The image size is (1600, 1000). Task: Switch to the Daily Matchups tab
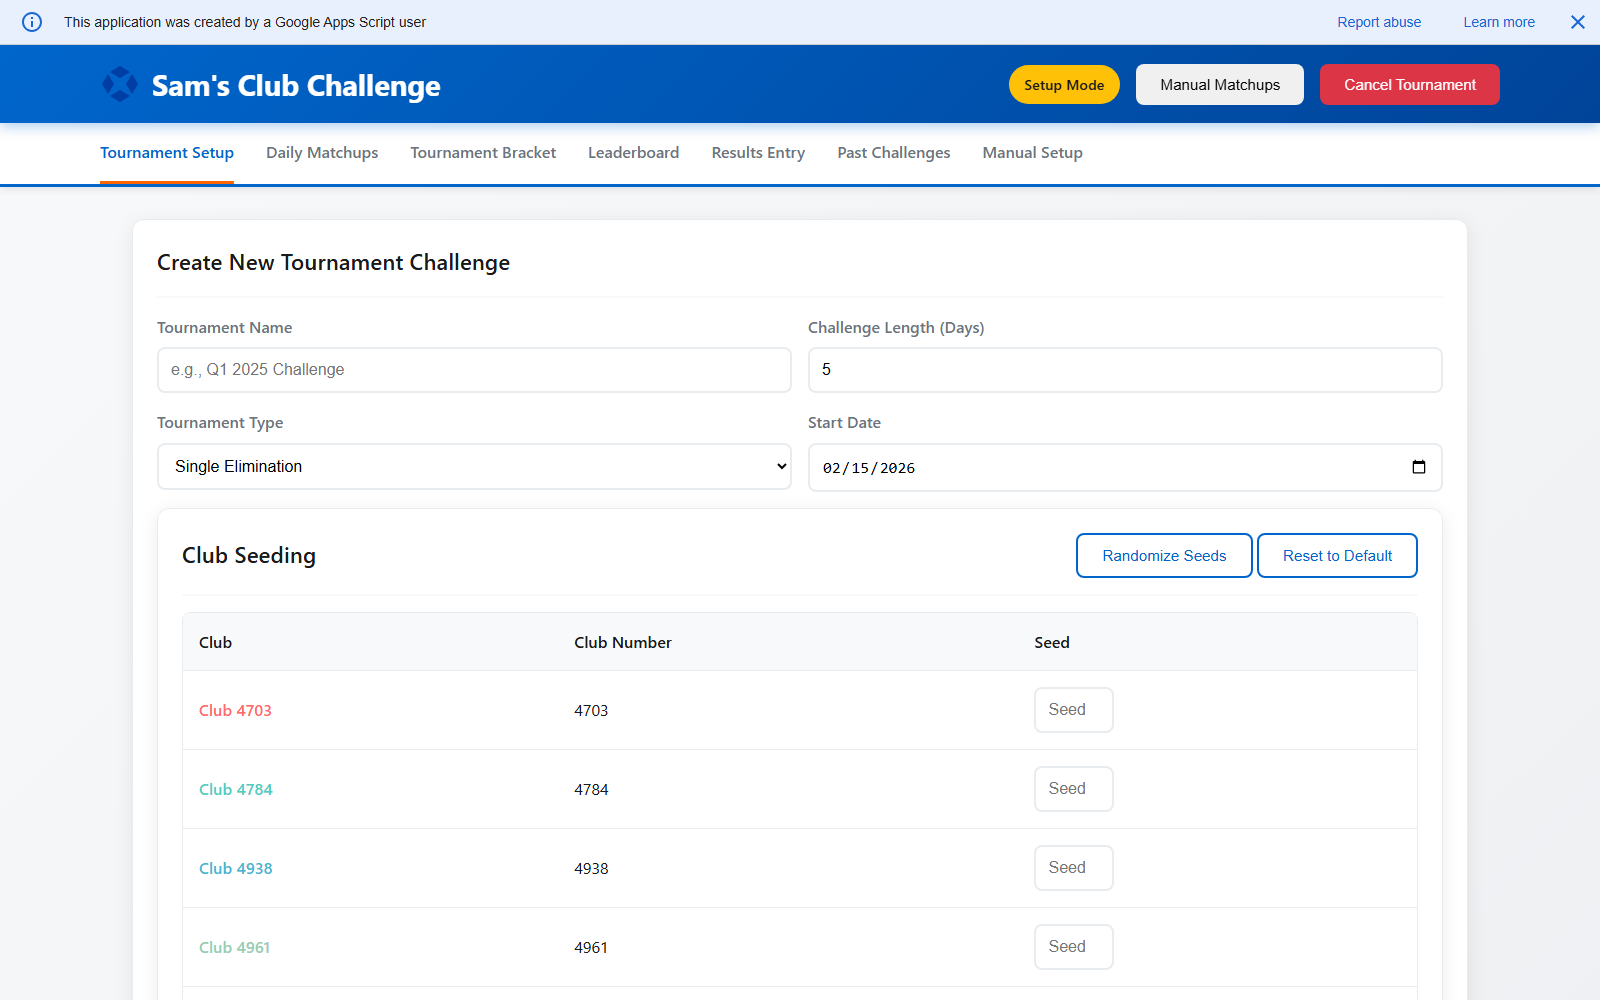(x=321, y=153)
